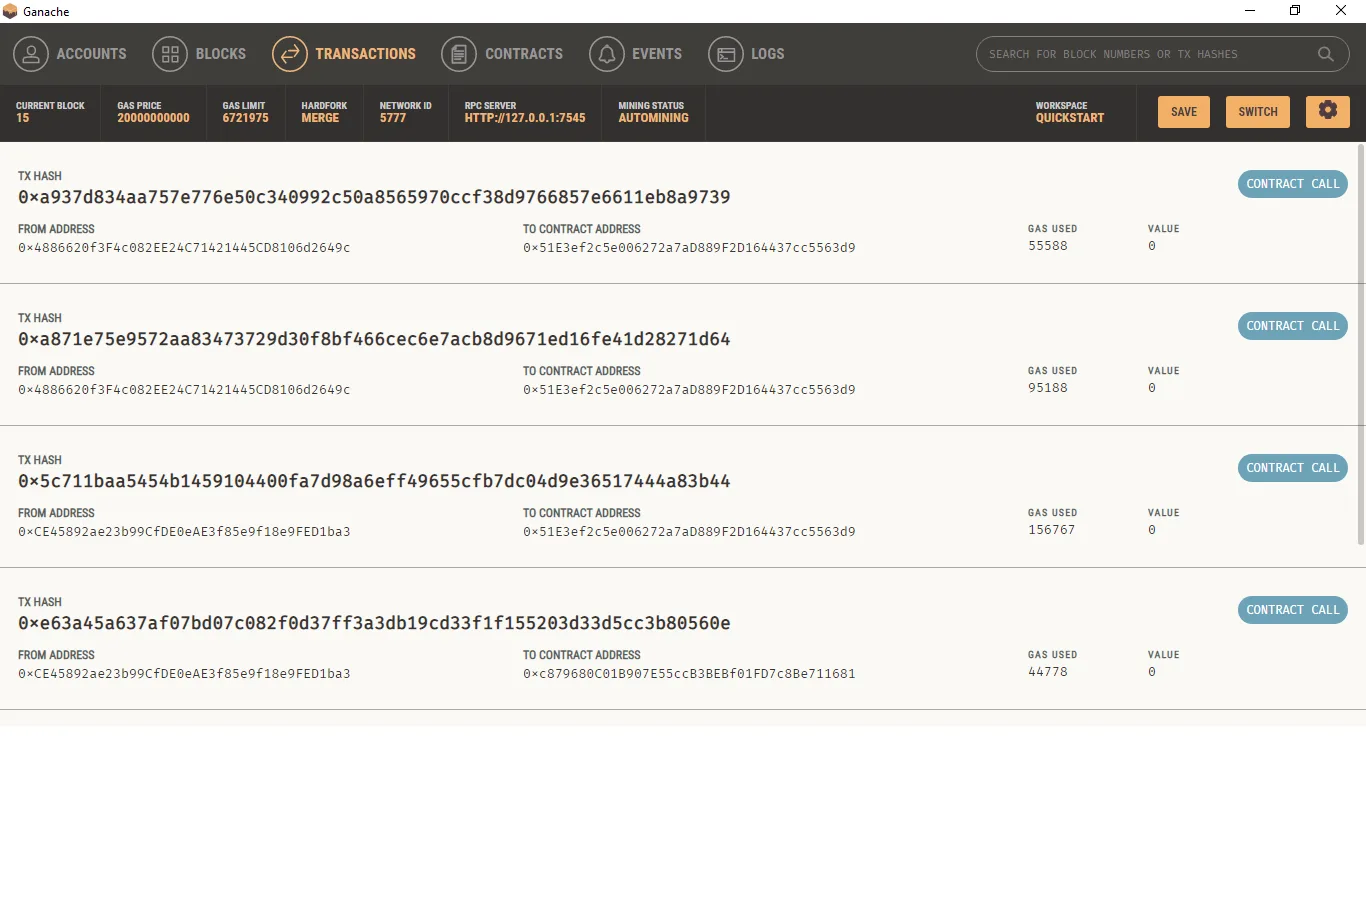Click the SAVE workspace button

coord(1184,112)
